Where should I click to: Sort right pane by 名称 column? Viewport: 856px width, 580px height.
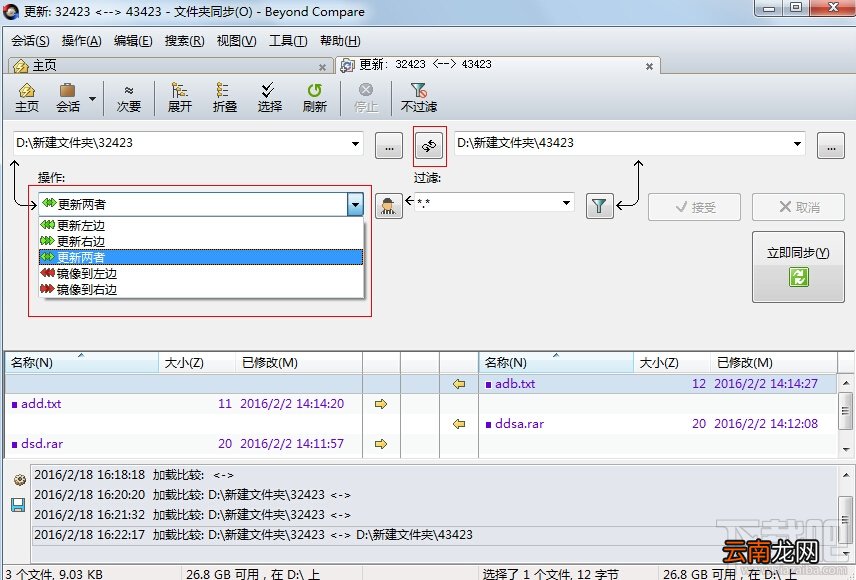tap(556, 363)
